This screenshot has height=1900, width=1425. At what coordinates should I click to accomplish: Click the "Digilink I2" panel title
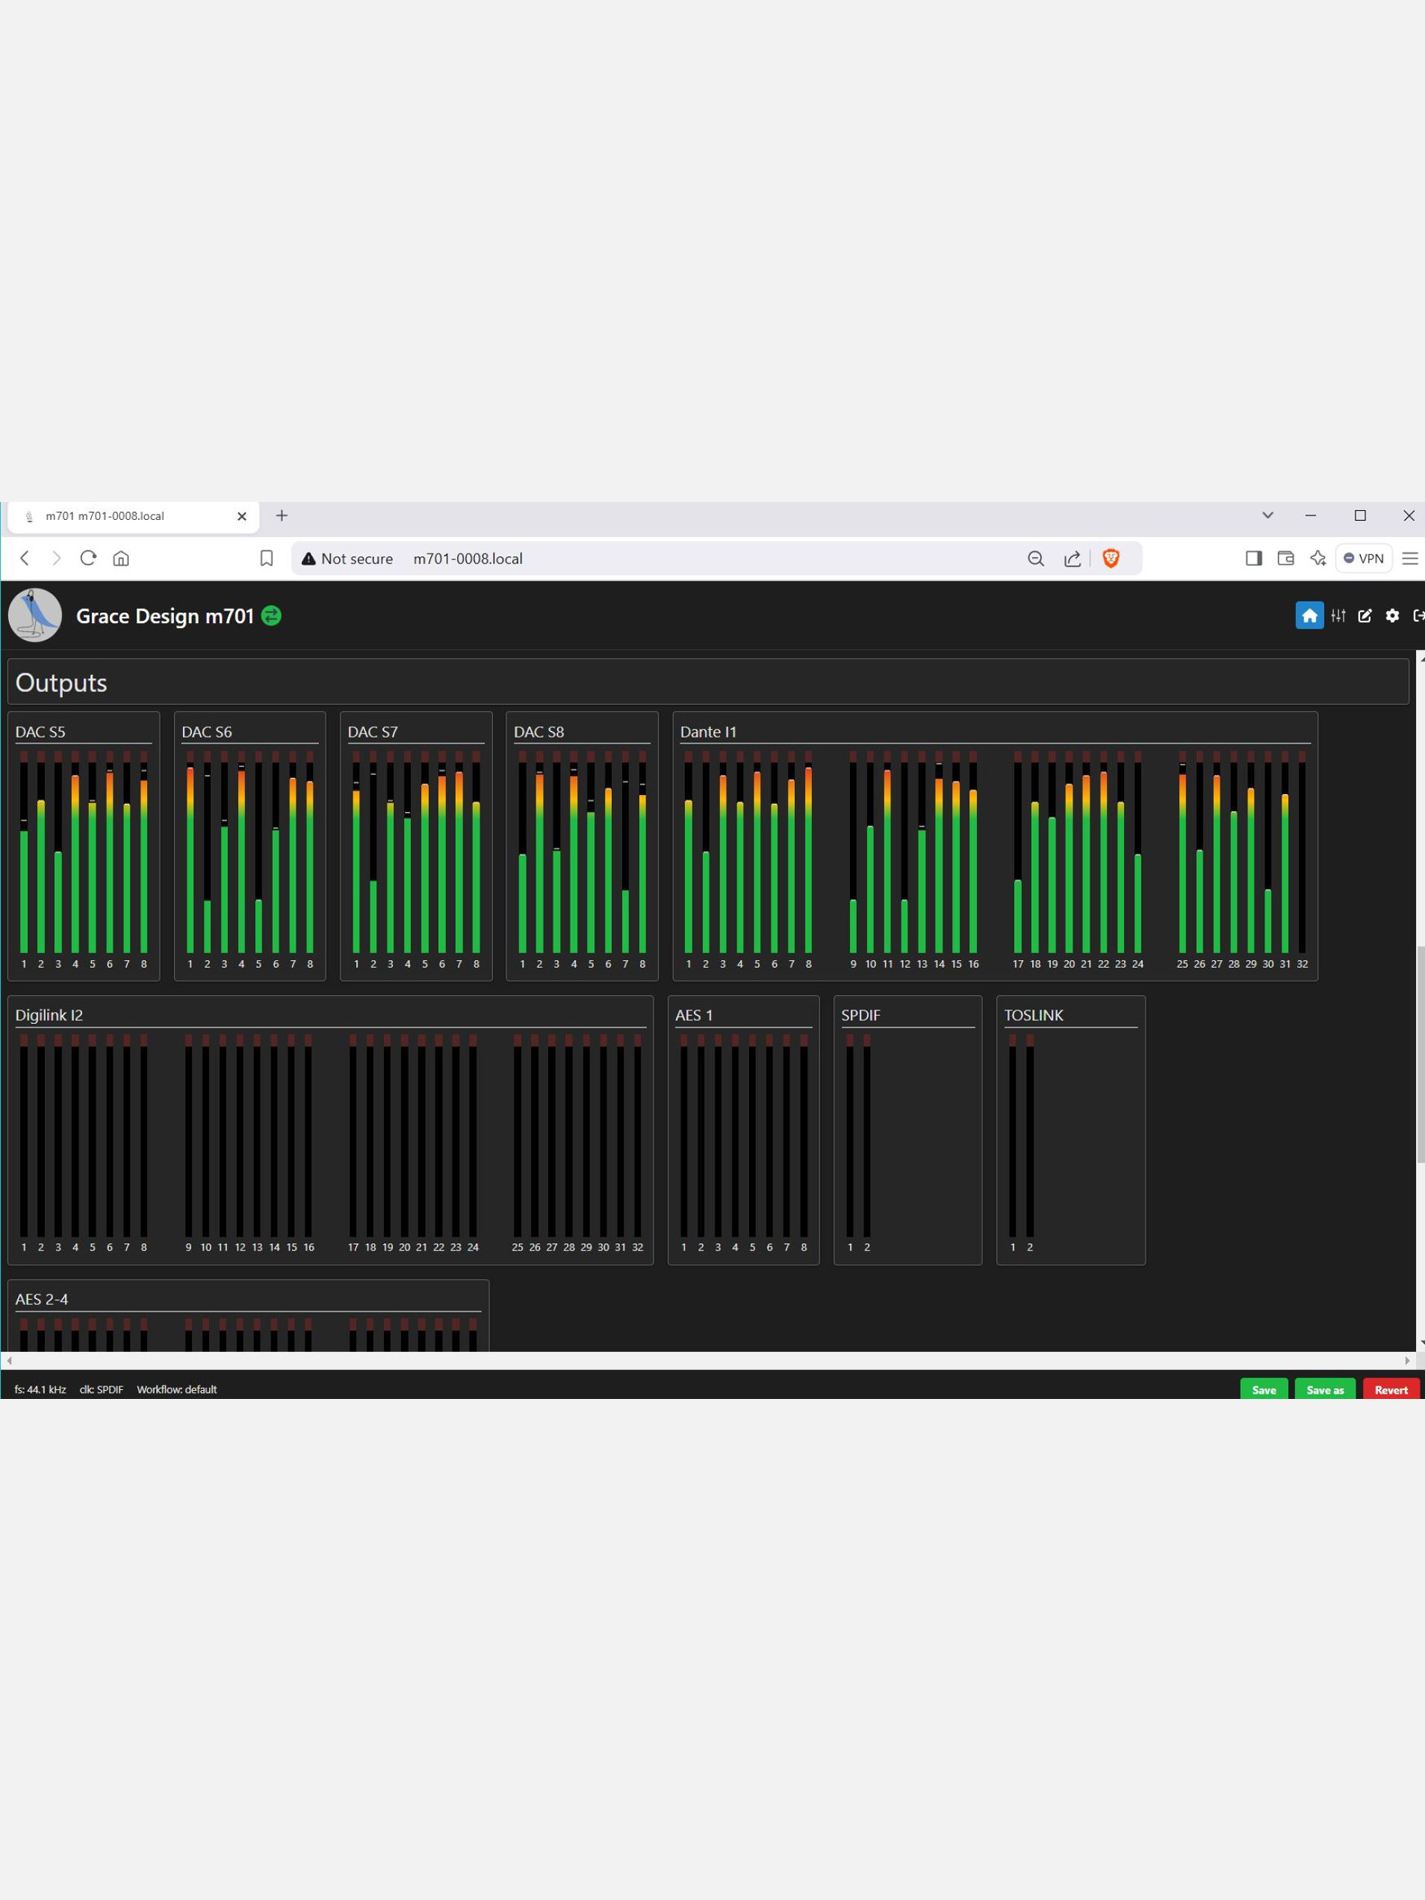click(x=49, y=1015)
